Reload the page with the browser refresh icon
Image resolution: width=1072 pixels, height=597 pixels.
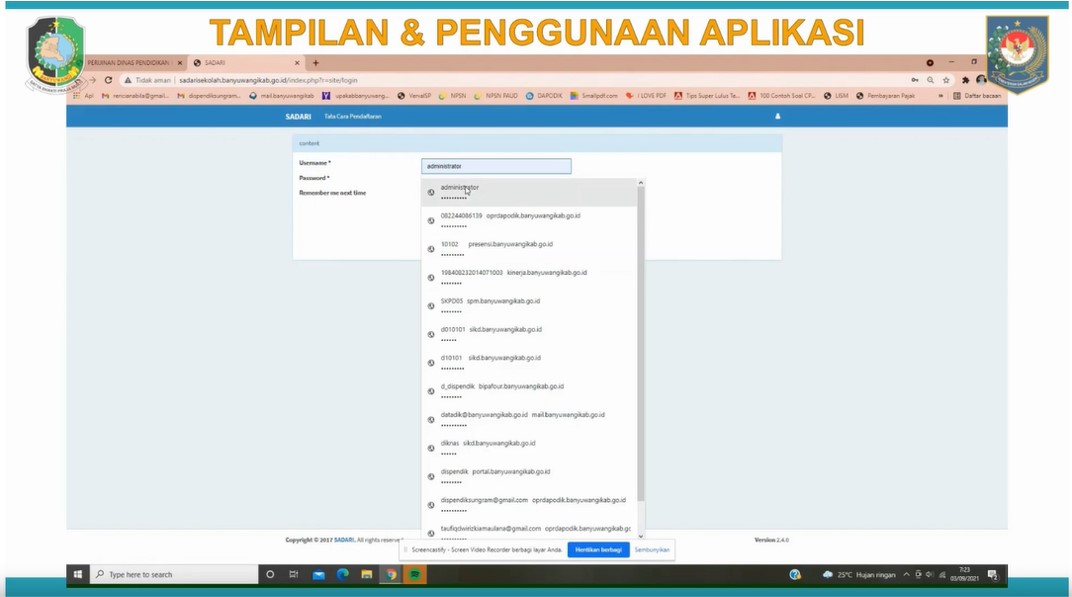[x=108, y=80]
